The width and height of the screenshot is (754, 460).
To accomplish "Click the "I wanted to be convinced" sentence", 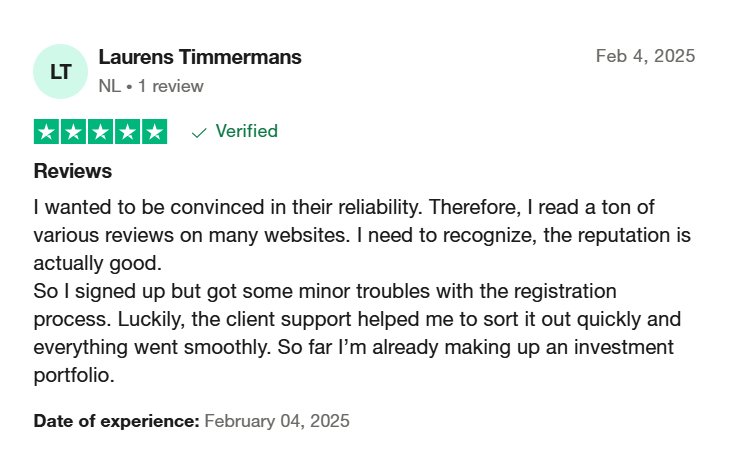I will (x=228, y=208).
